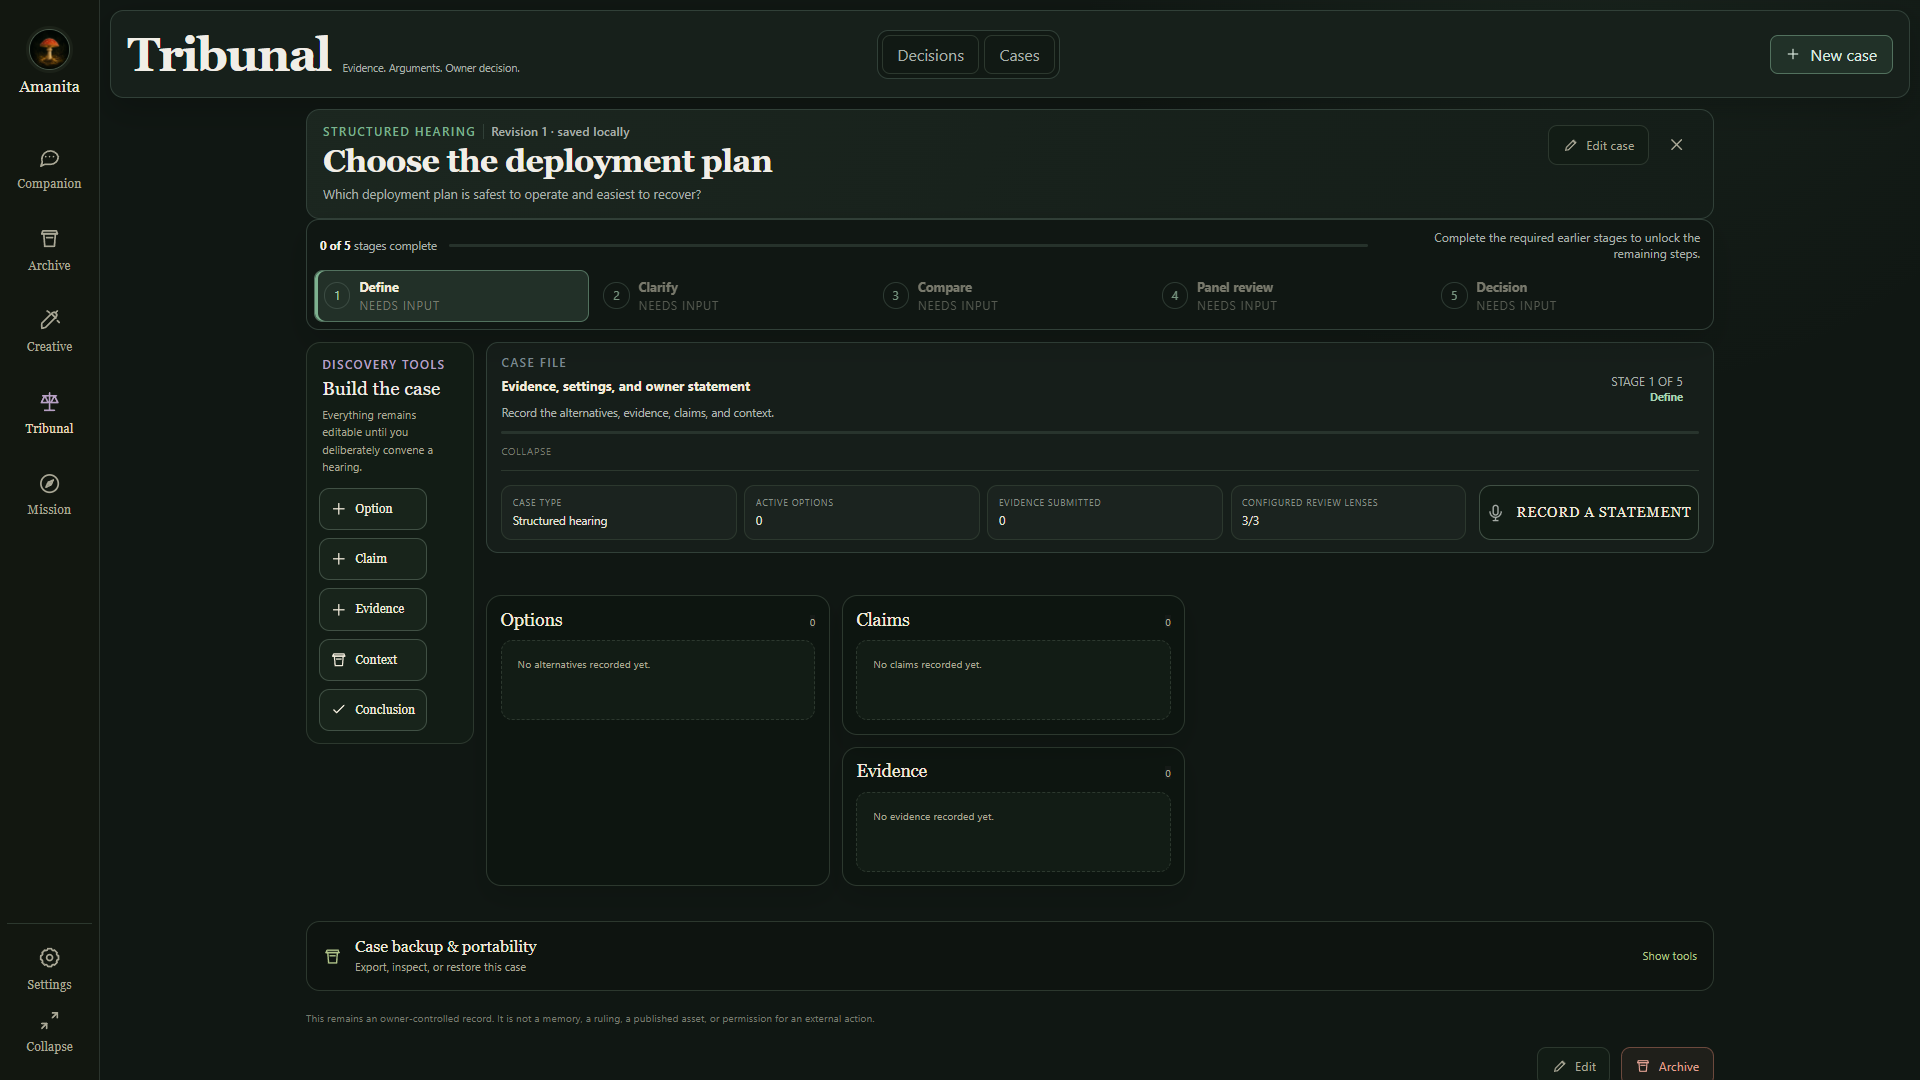Click the New case button
The image size is (1920, 1080).
pos(1831,55)
